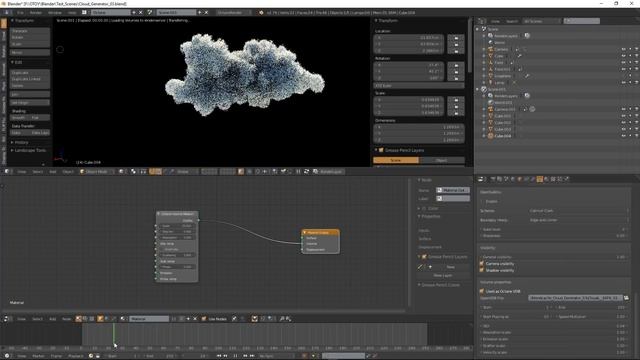Click the jump to start playback icon
The width and height of the screenshot is (640, 360).
pos(219,356)
